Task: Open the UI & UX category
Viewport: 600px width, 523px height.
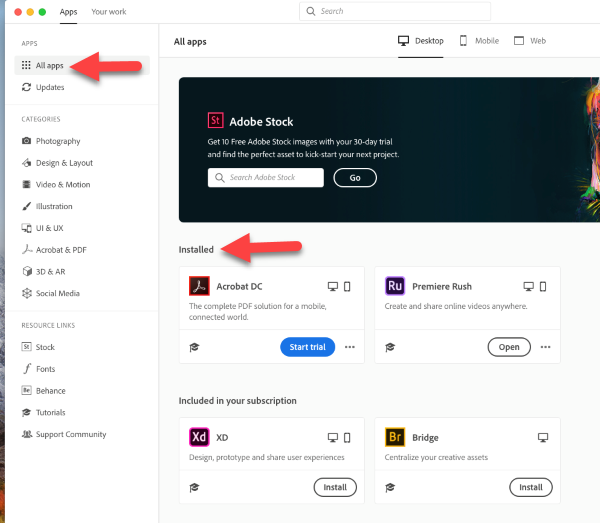Action: (x=49, y=228)
